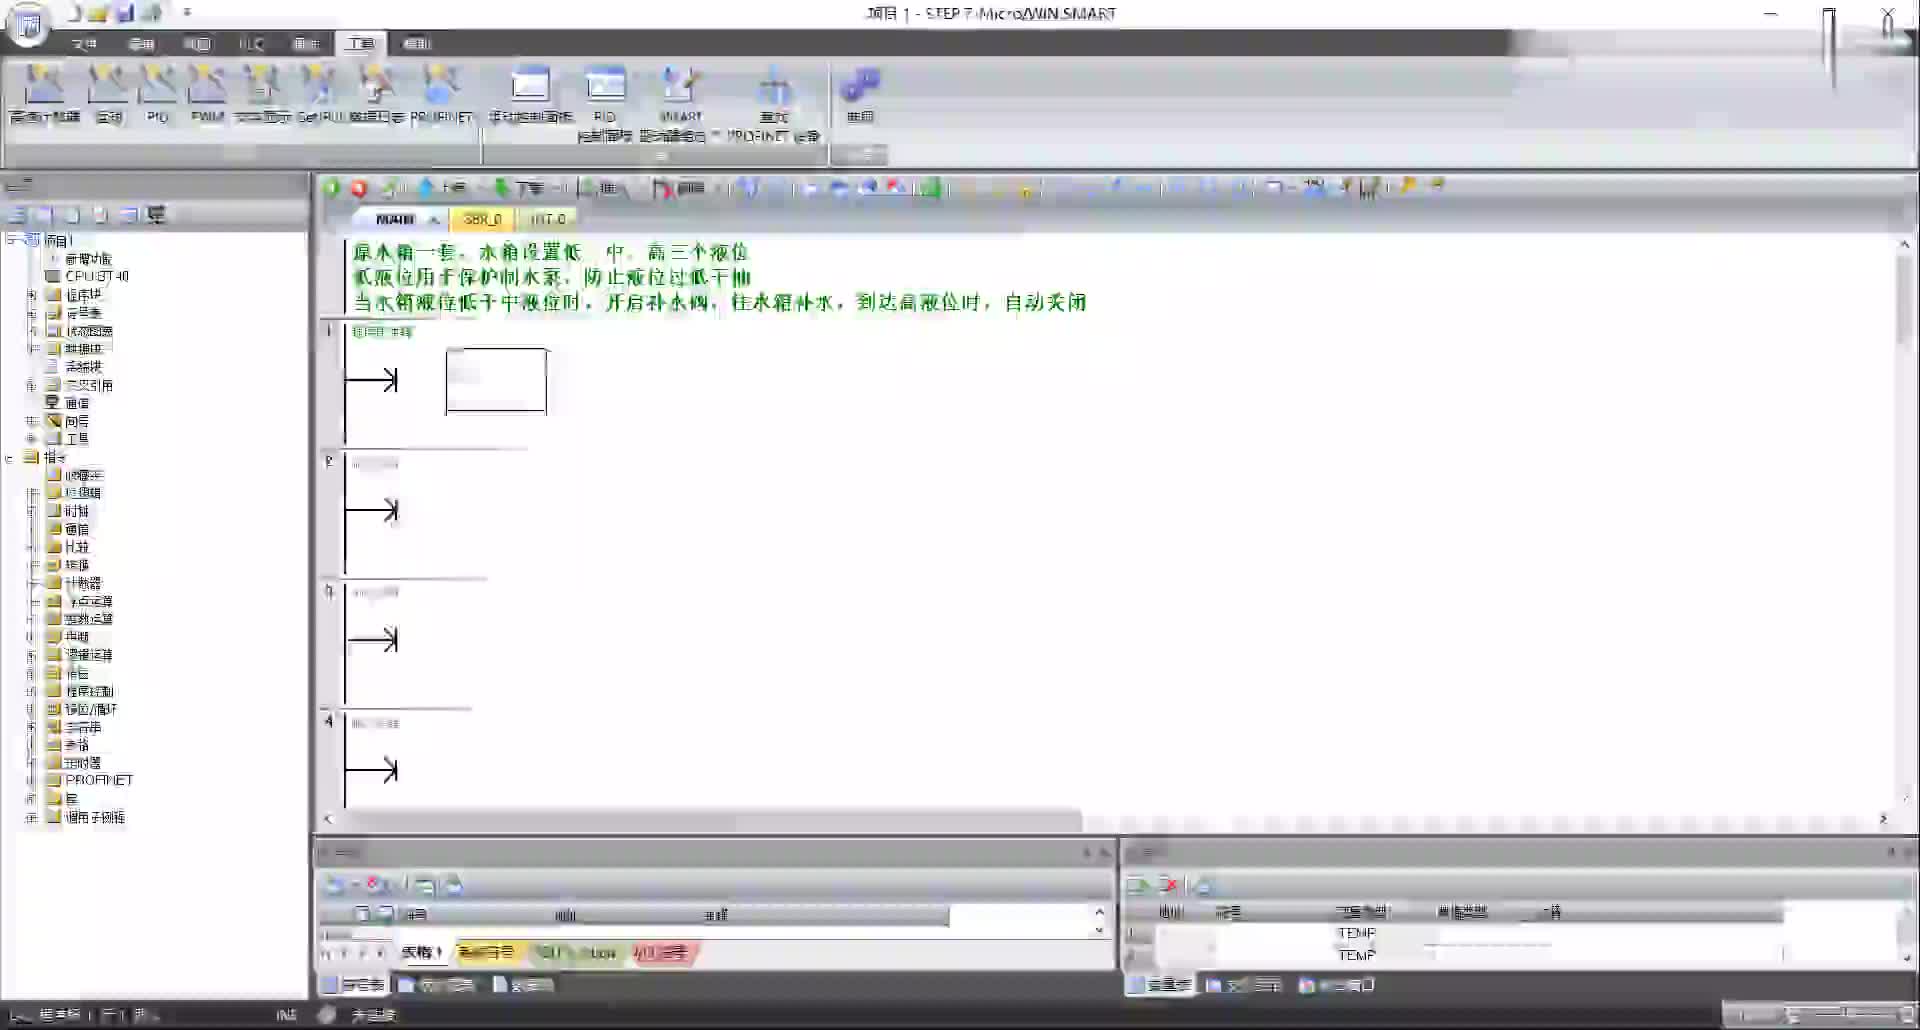
Task: Open the PWM wizard icon
Action: pos(207,94)
